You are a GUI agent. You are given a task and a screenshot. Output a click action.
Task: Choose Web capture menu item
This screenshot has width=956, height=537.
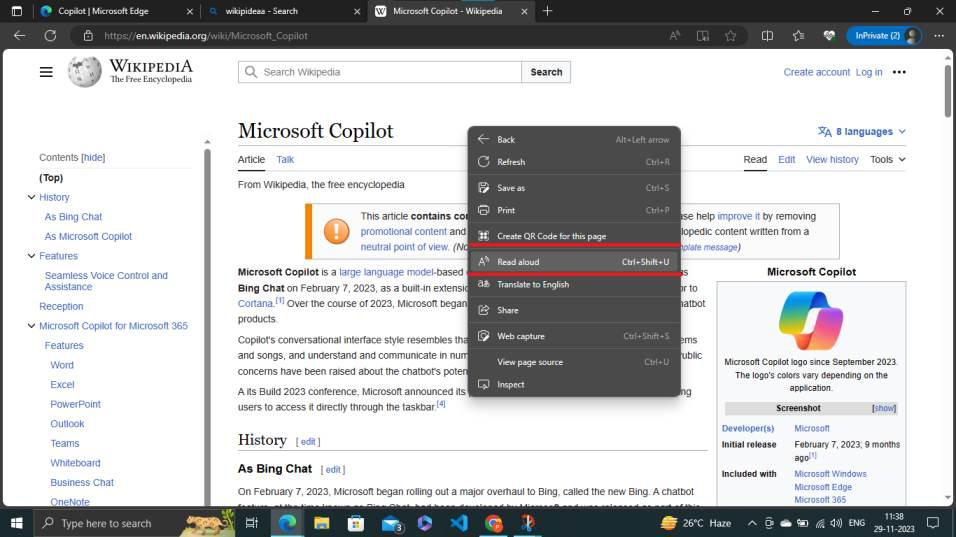pyautogui.click(x=574, y=336)
